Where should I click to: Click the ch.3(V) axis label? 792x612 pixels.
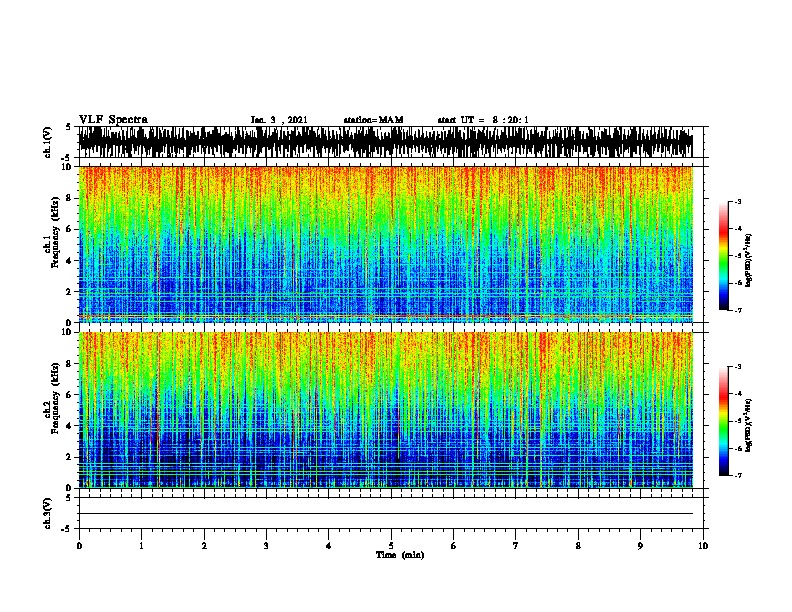(x=48, y=513)
